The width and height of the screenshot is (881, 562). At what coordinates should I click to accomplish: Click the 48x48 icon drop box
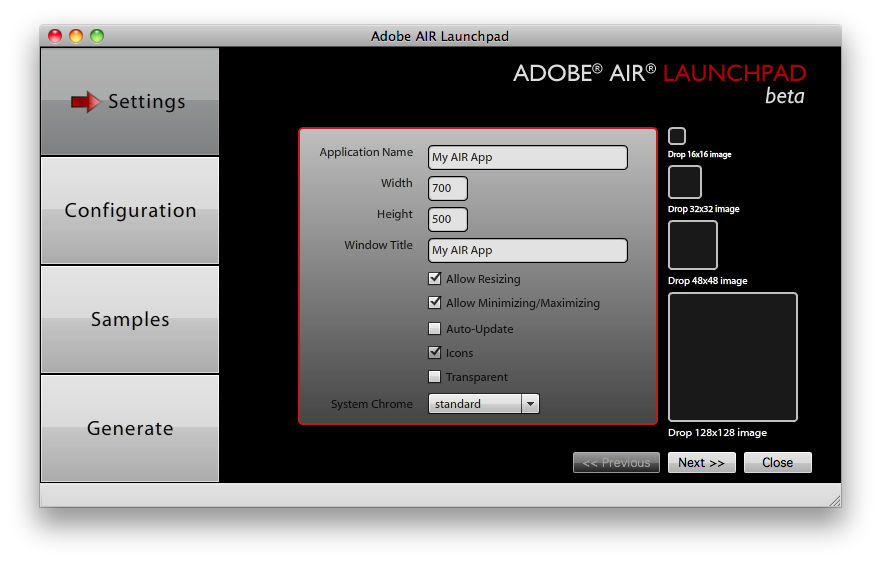click(693, 245)
